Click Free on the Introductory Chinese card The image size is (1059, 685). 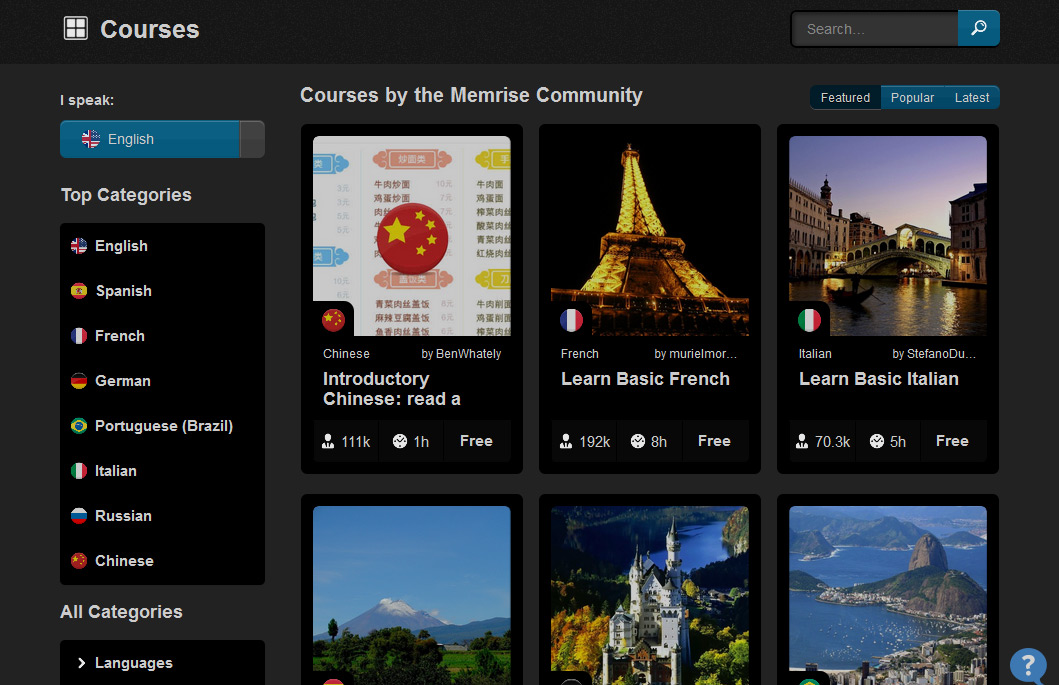(476, 441)
